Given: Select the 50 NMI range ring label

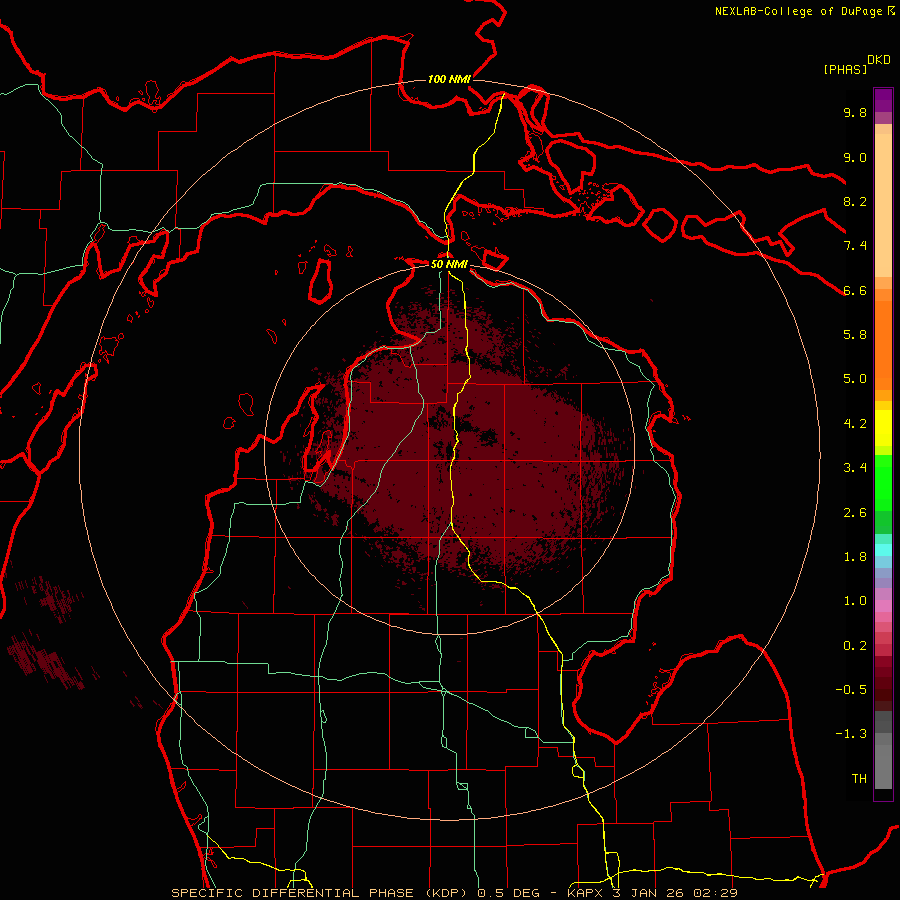Looking at the screenshot, I should click(449, 264).
